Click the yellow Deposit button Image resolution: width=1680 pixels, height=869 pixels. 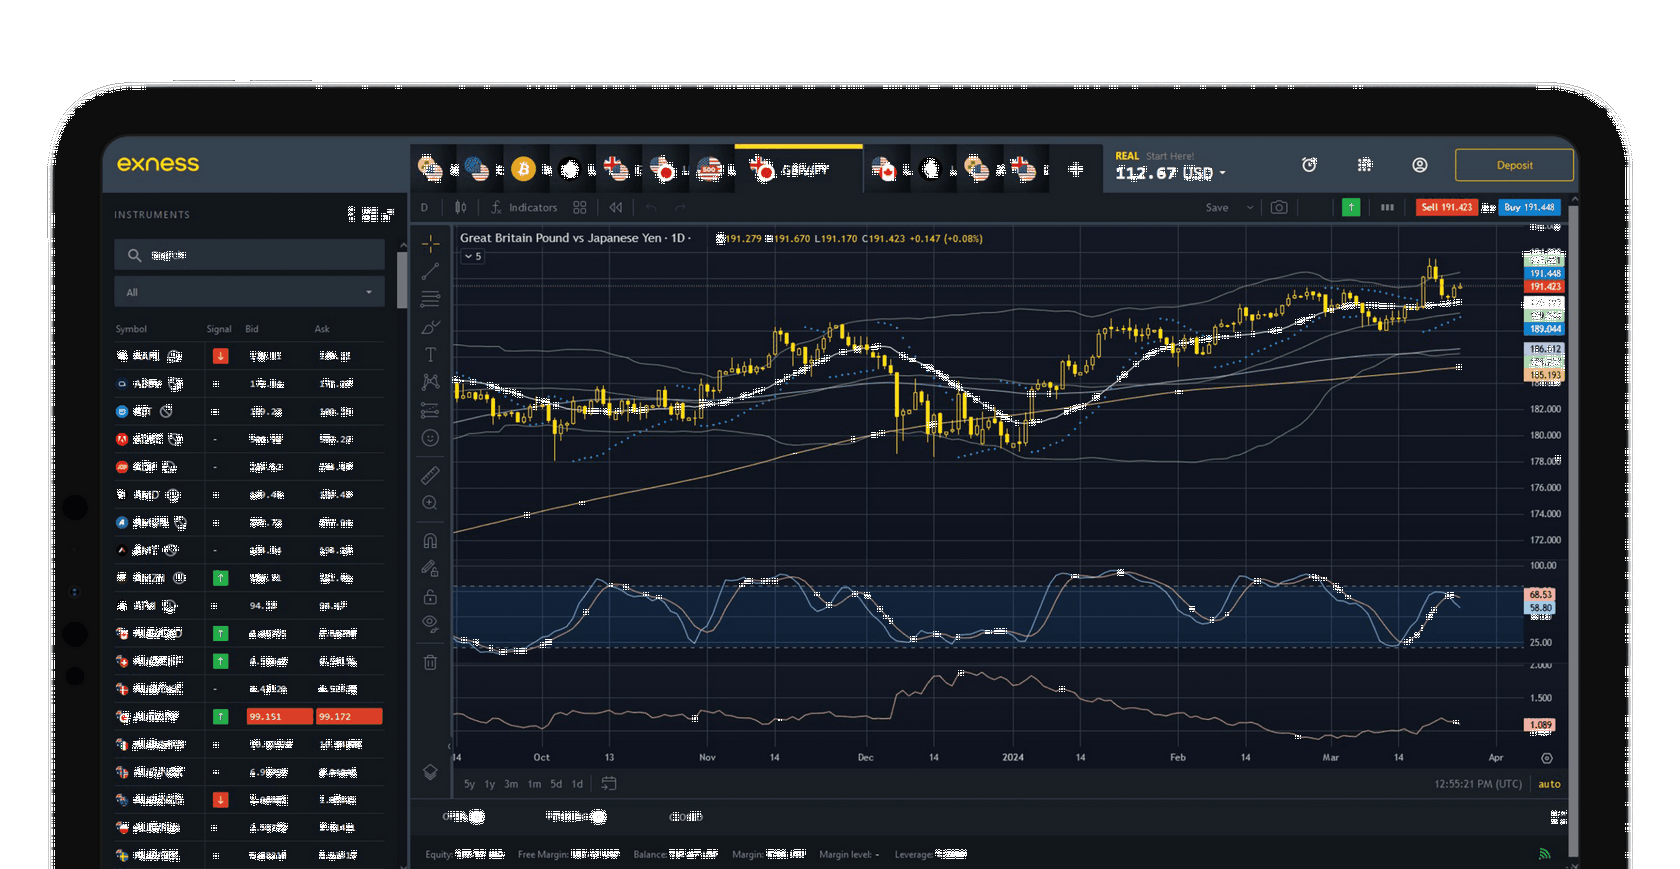pos(1514,165)
